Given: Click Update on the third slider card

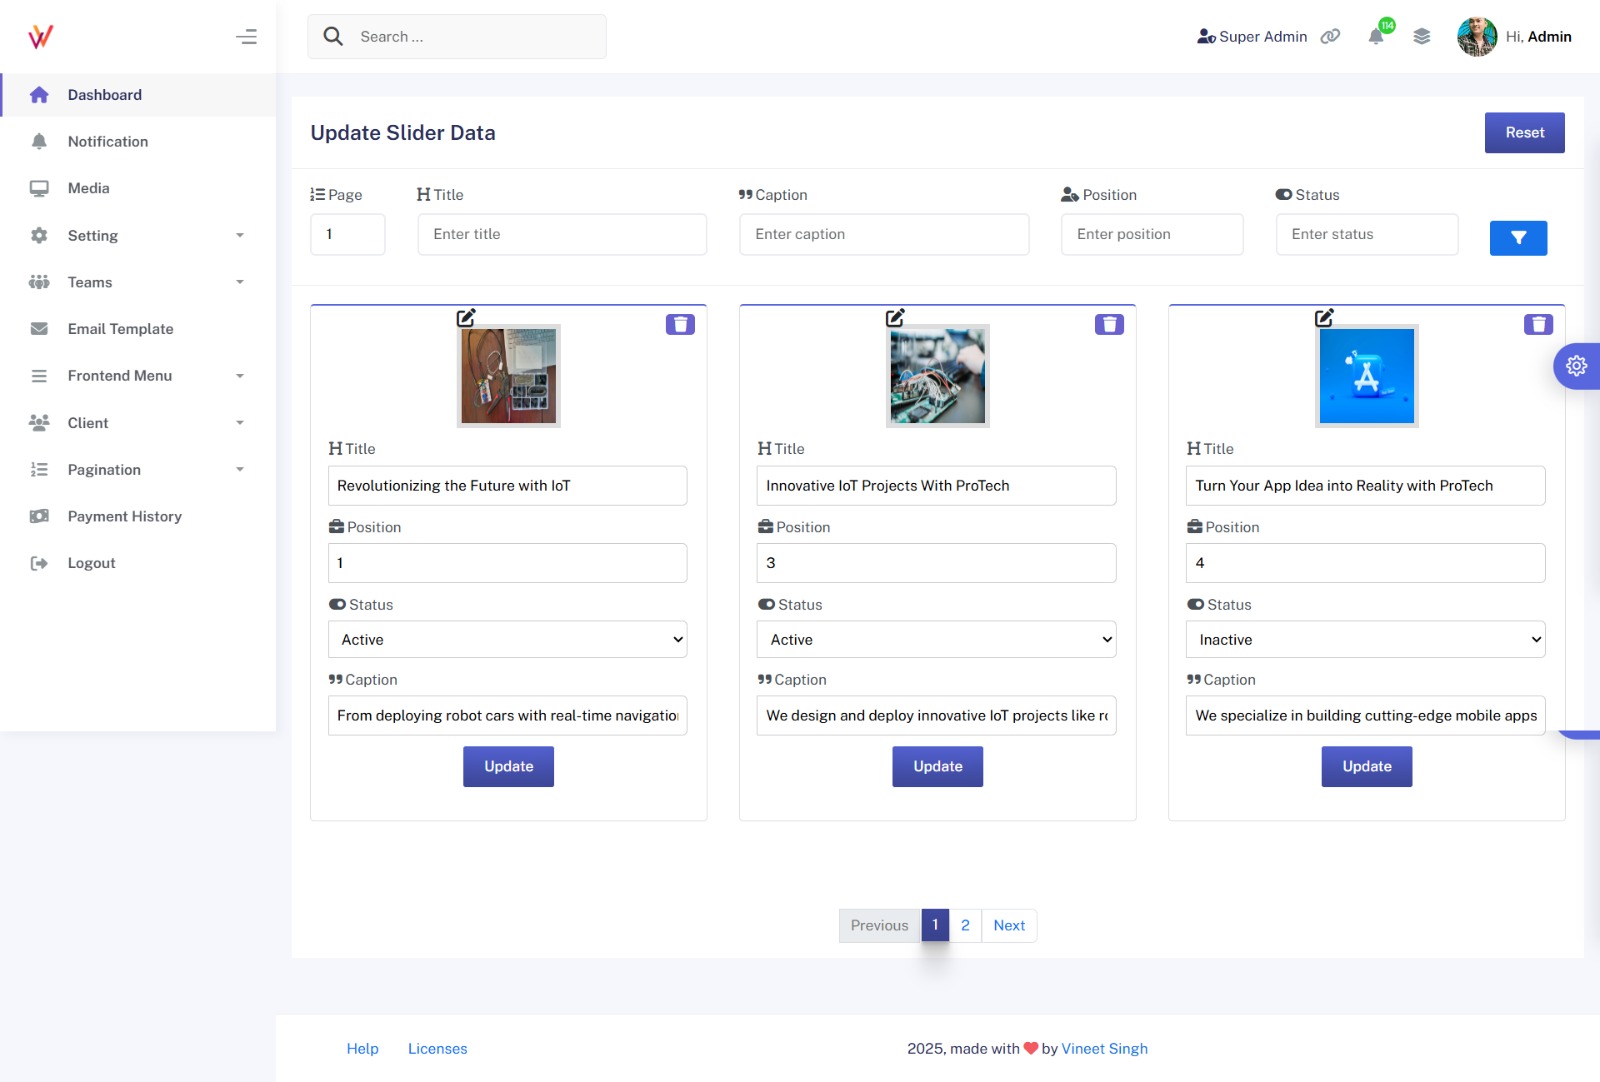Looking at the screenshot, I should coord(1366,767).
